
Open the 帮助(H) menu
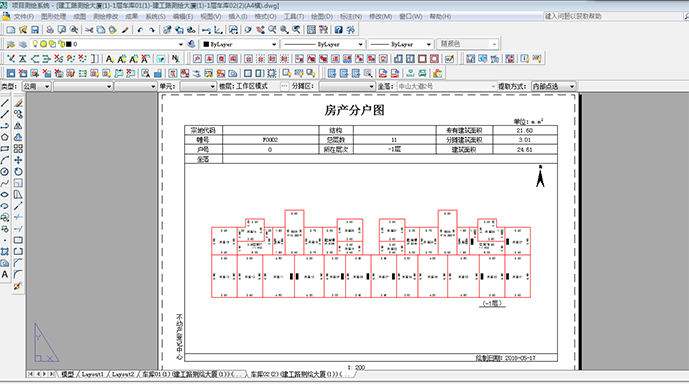(440, 17)
